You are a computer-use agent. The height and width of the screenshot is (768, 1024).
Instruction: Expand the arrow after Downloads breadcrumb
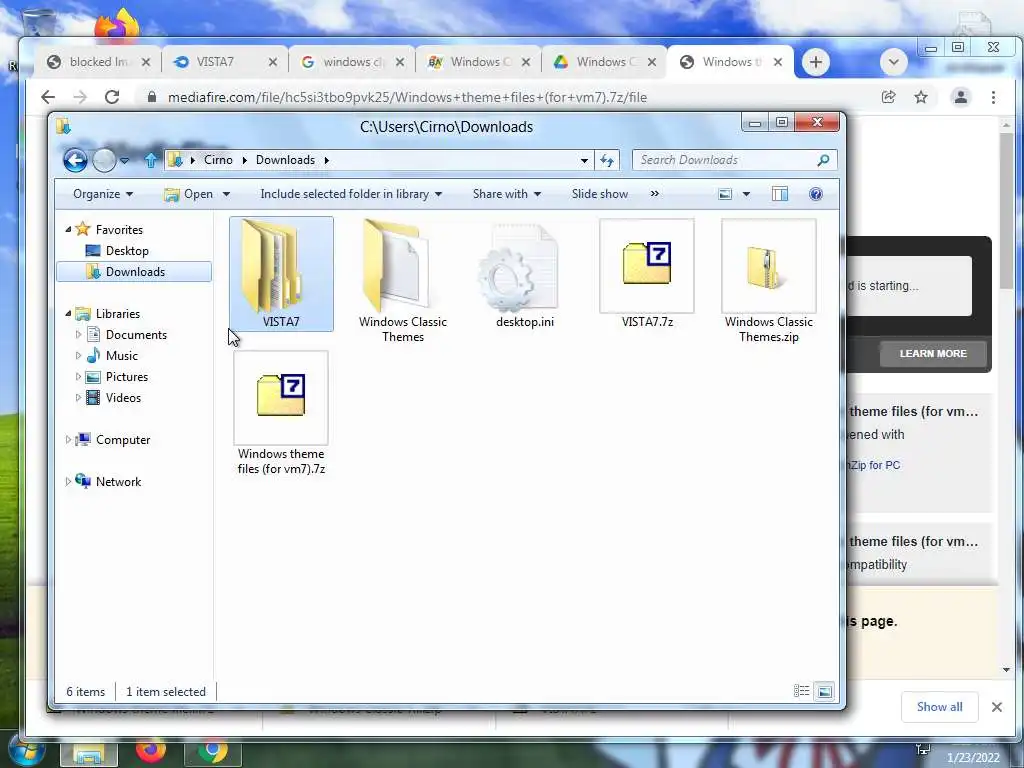(327, 160)
